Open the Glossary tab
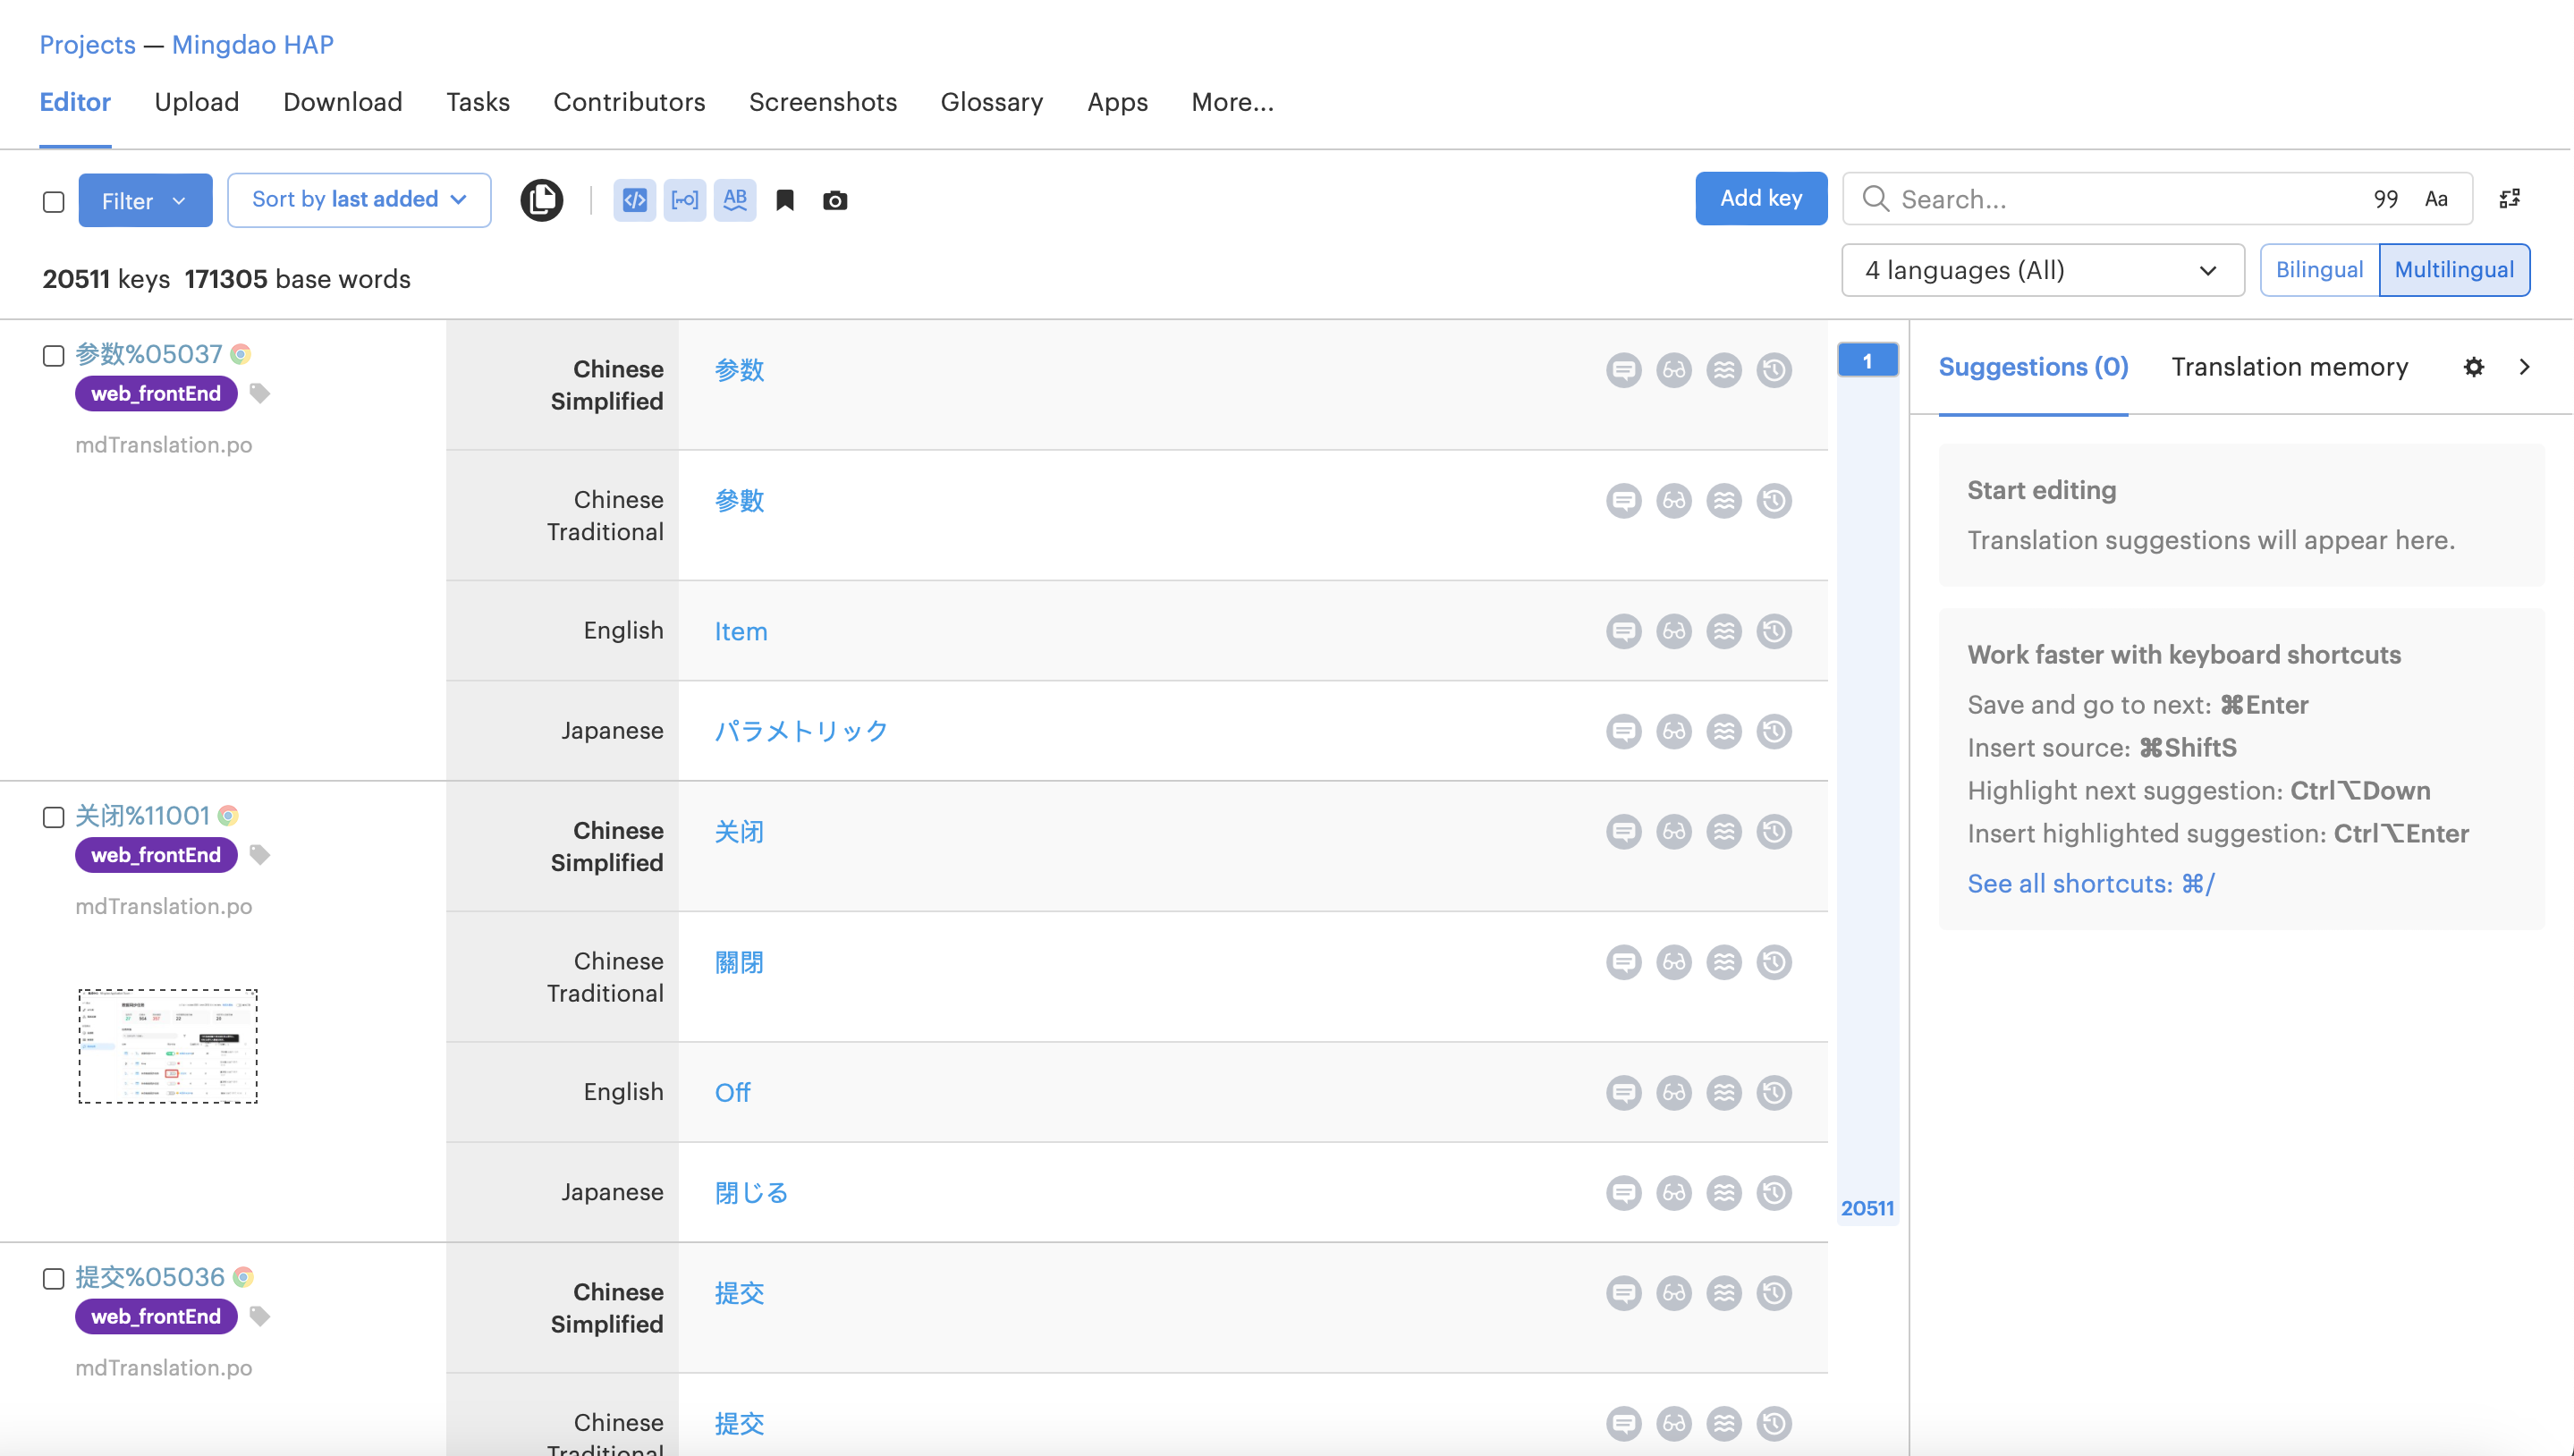Viewport: 2574px width, 1456px height. [991, 102]
